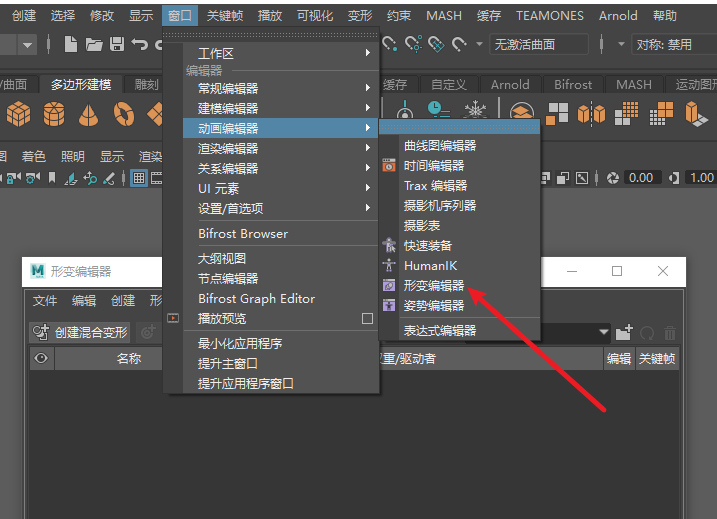717x519 pixels.
Task: Click the Time Editor (时间编辑器) icon
Action: click(389, 166)
